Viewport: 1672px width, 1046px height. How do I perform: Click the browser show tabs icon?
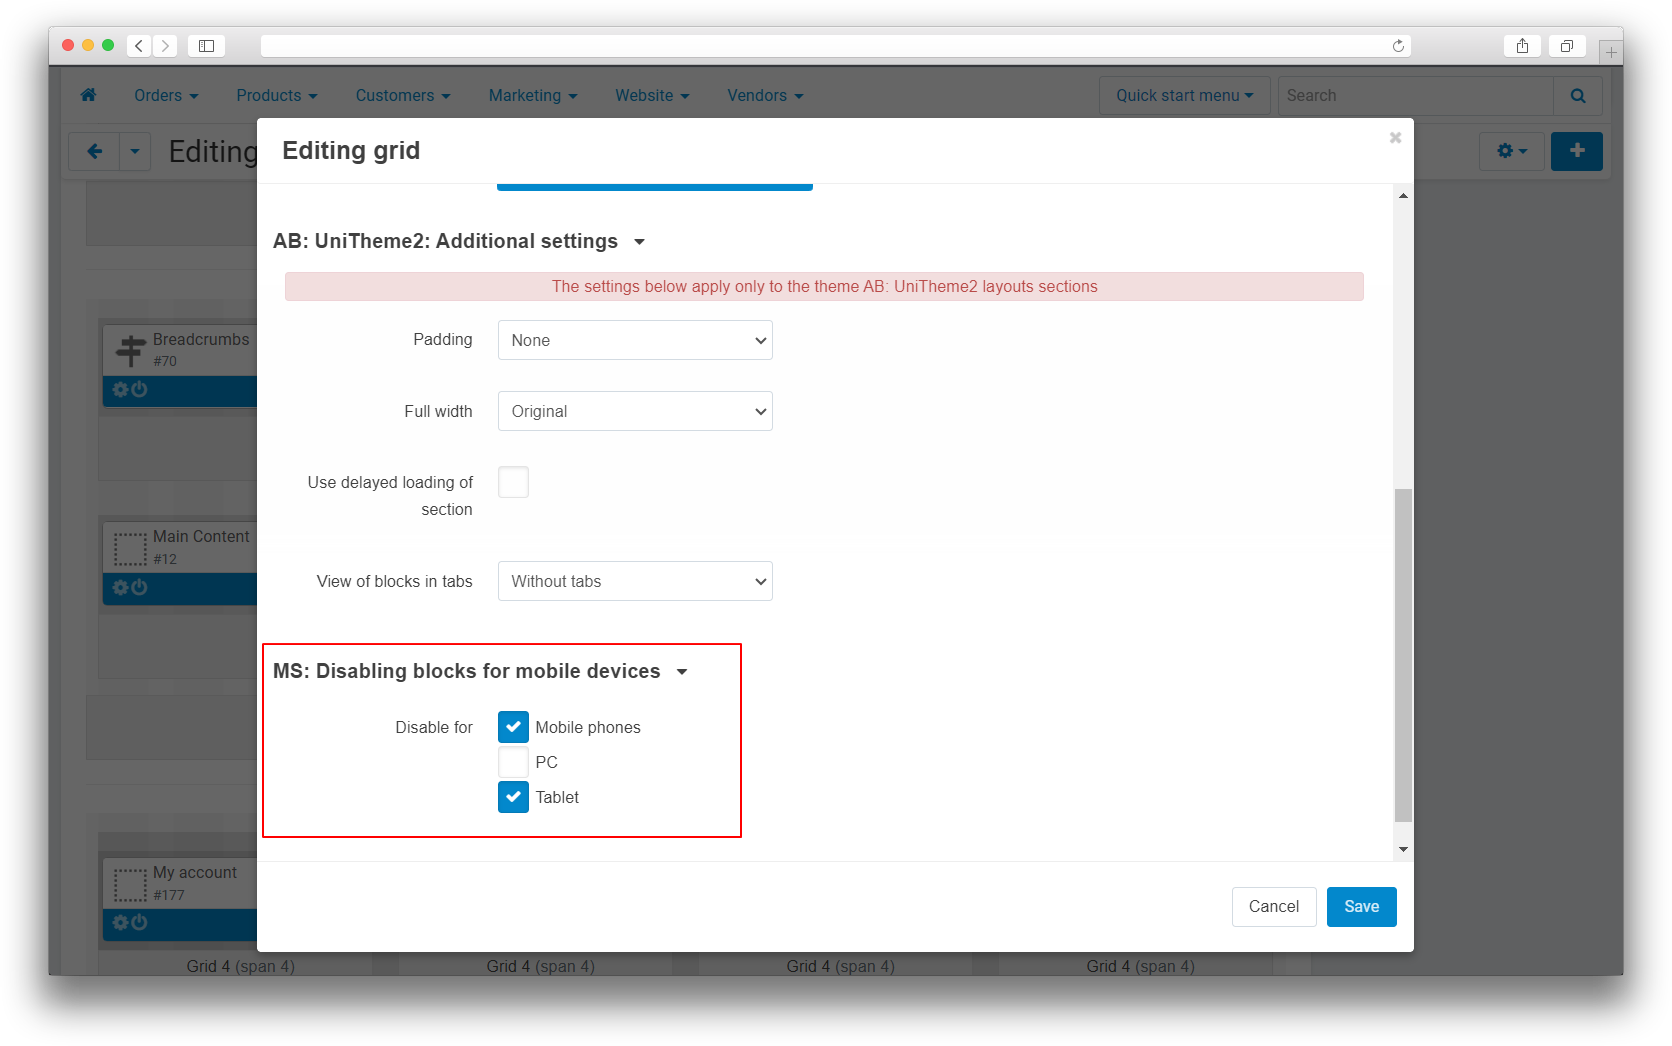coord(1567,46)
